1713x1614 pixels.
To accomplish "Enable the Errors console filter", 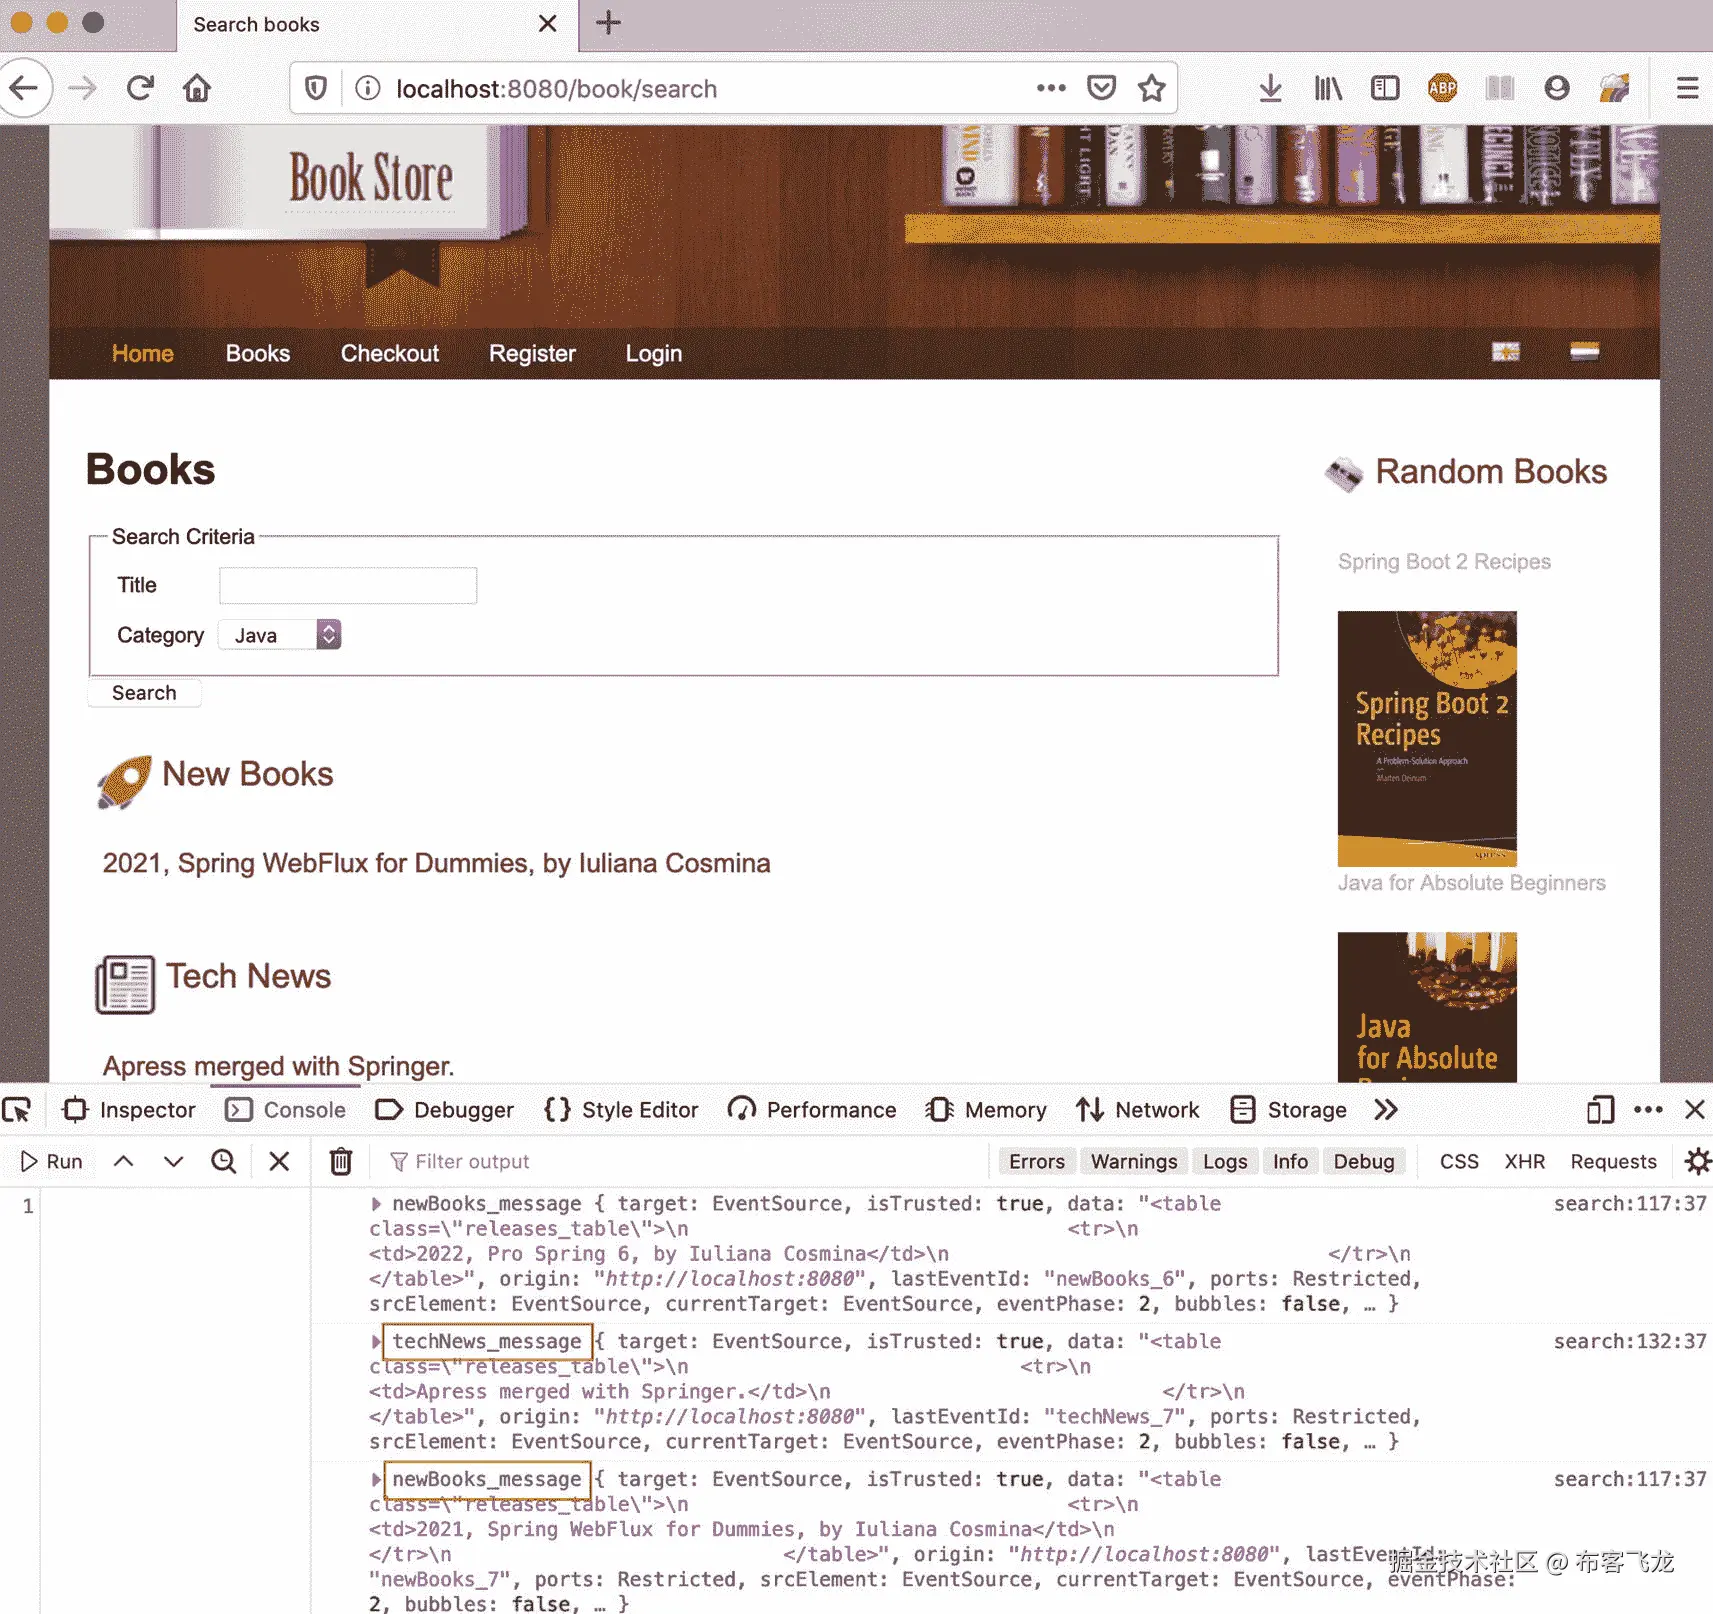I will click(x=1036, y=1161).
